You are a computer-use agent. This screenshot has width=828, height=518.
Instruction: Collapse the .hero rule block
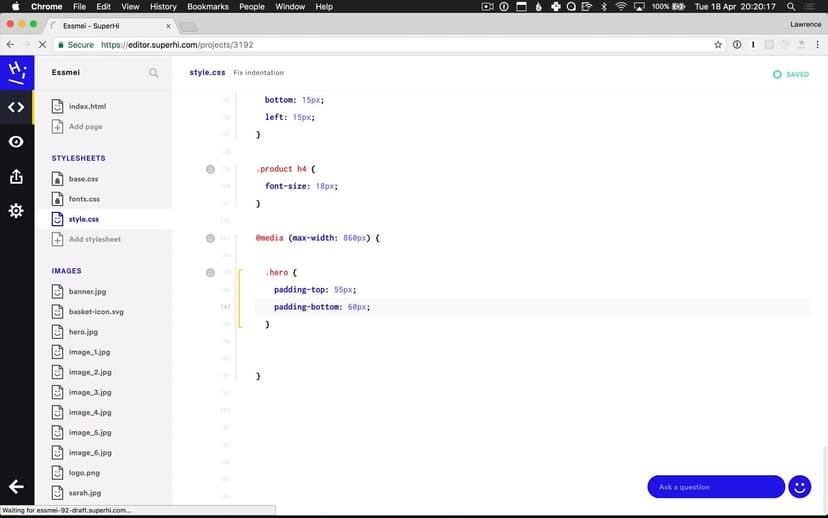(x=210, y=273)
